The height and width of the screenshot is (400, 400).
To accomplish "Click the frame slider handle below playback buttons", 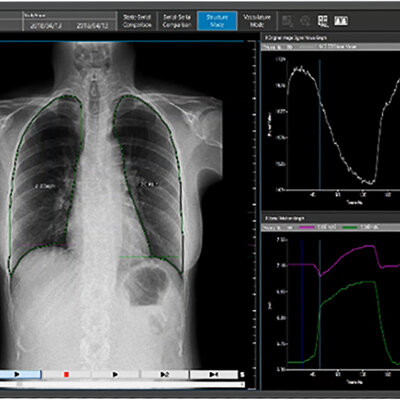I will [19, 384].
